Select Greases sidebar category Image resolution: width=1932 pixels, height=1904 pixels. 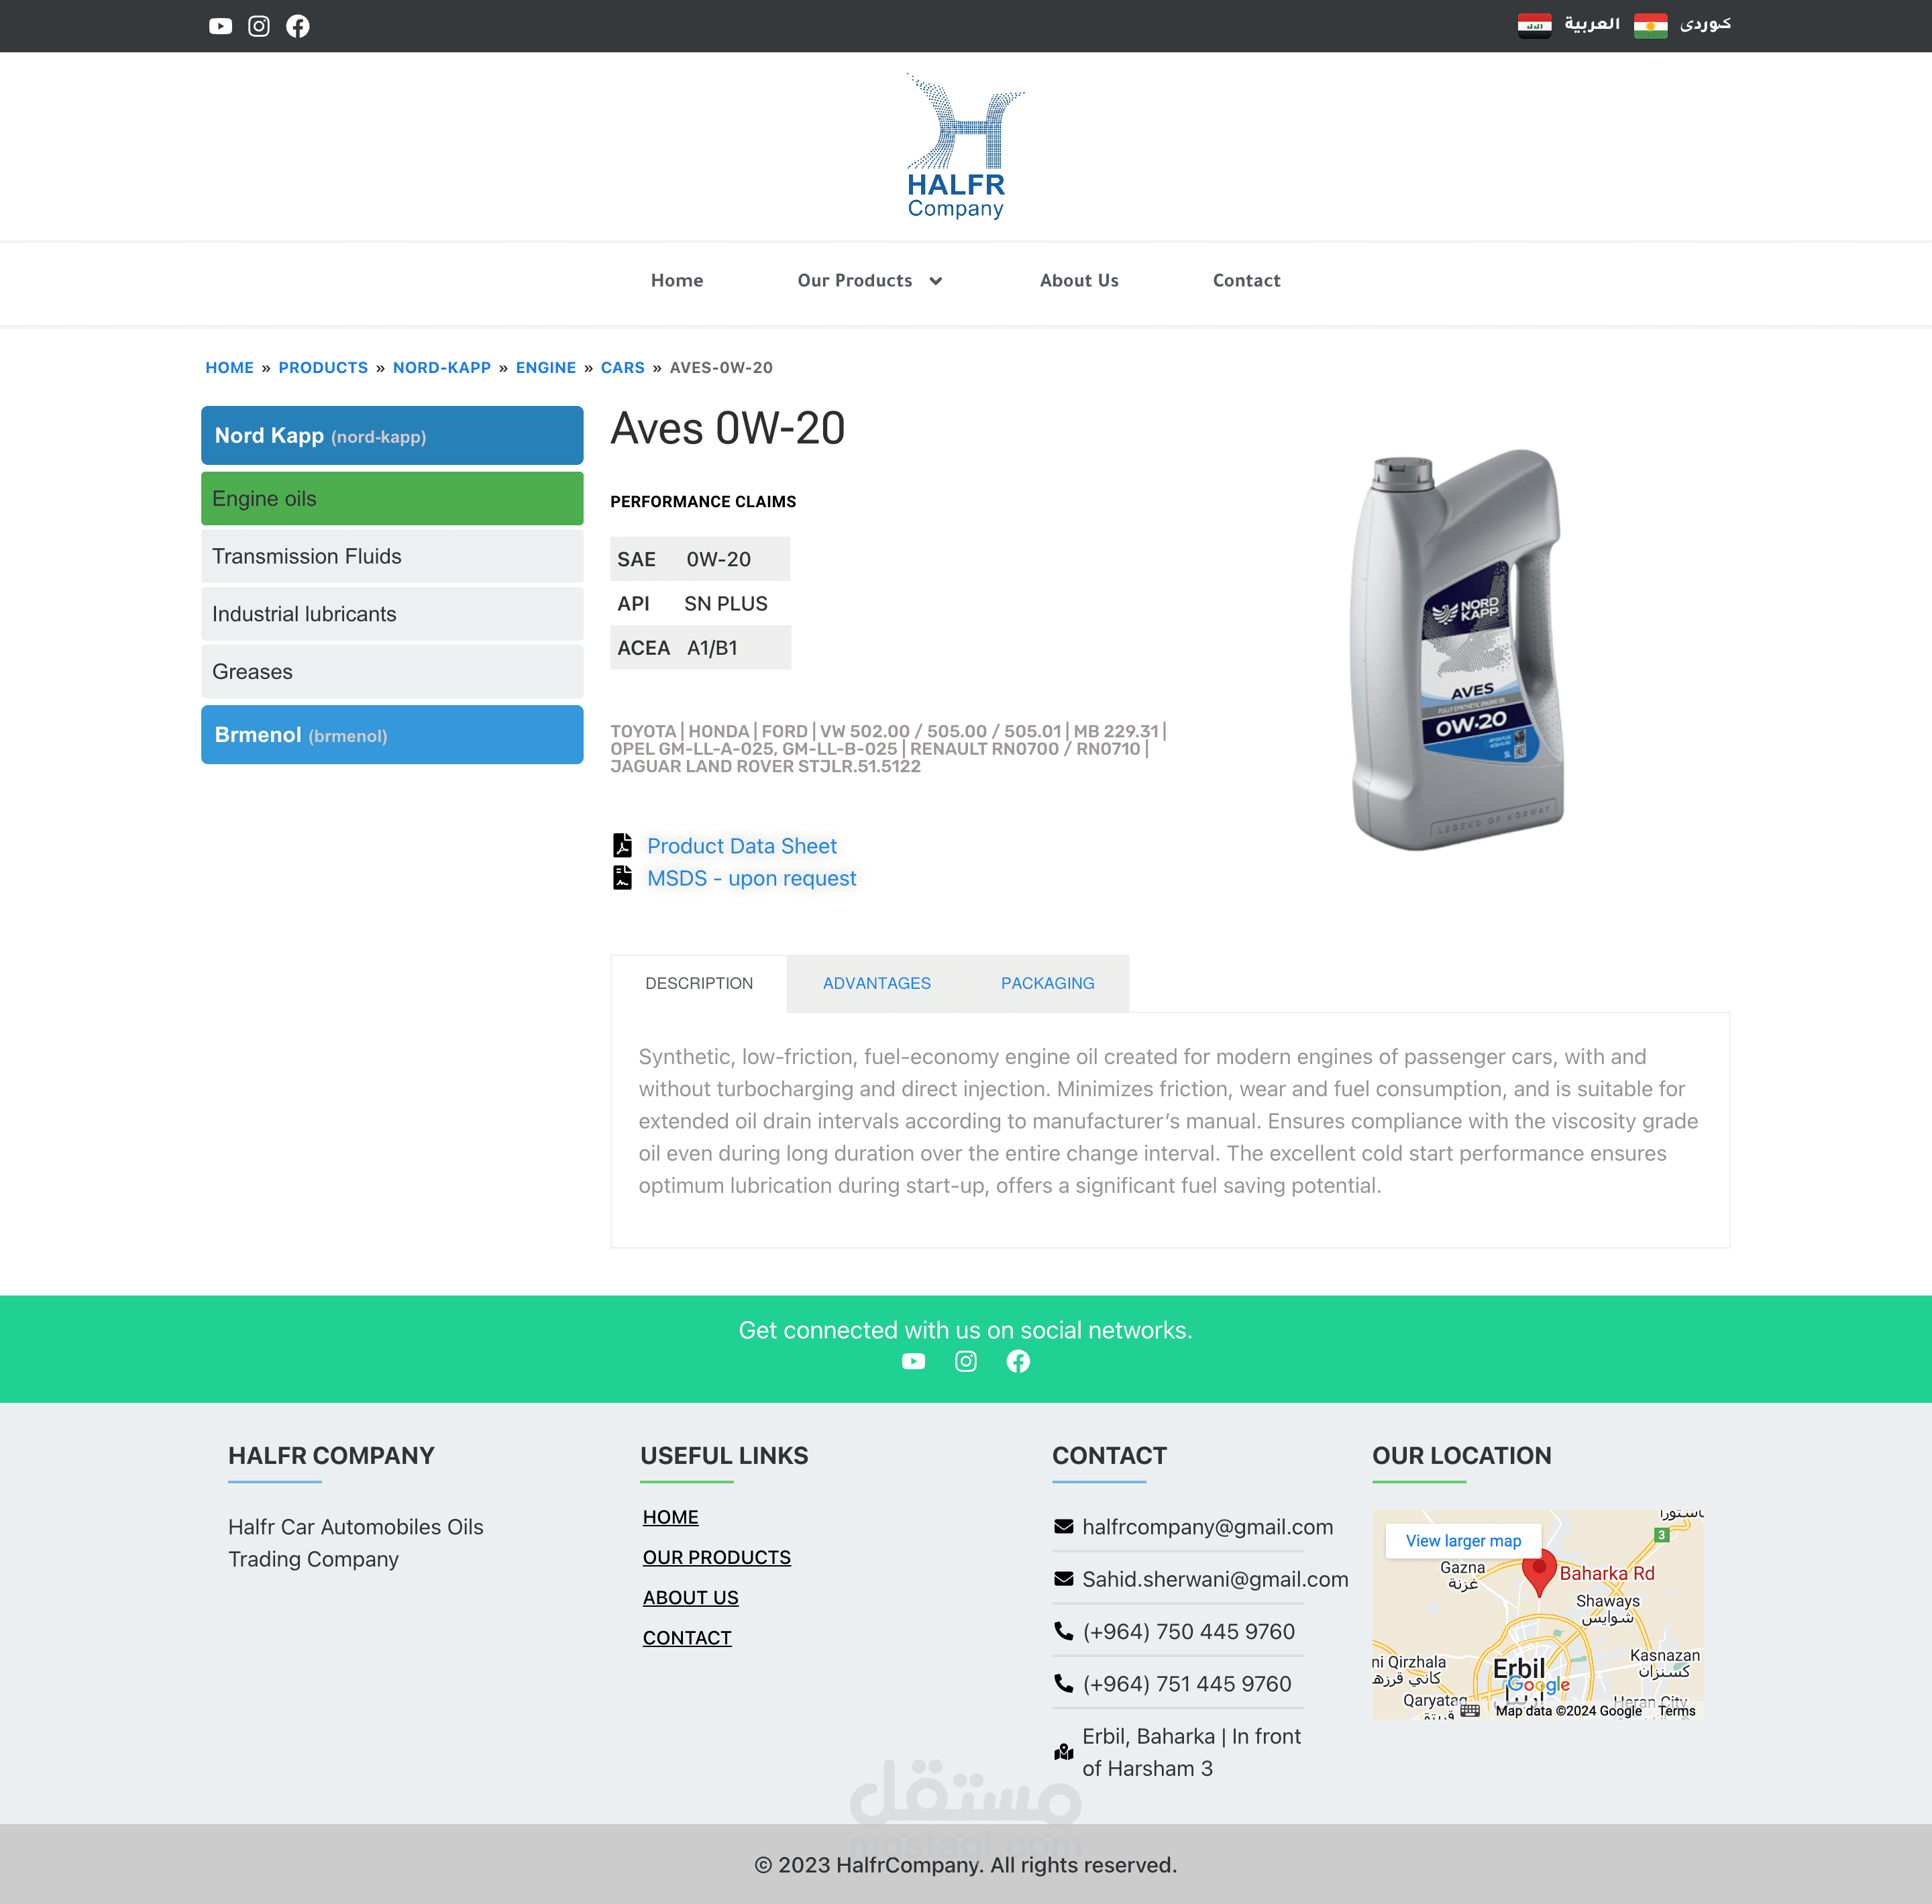pyautogui.click(x=392, y=672)
